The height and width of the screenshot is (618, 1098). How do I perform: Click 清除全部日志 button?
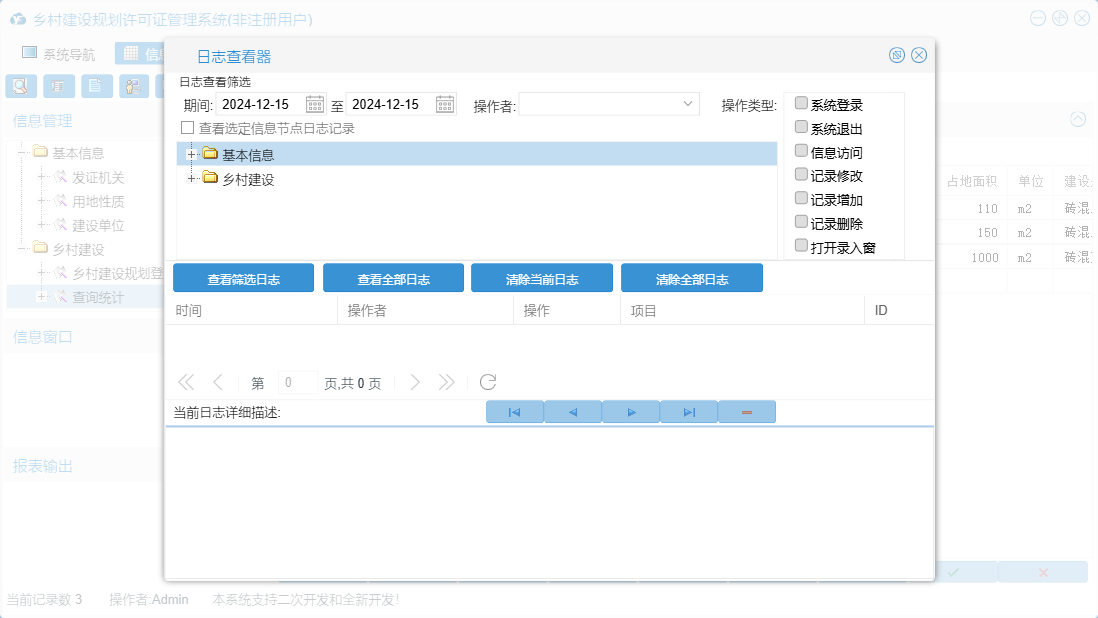pos(692,279)
